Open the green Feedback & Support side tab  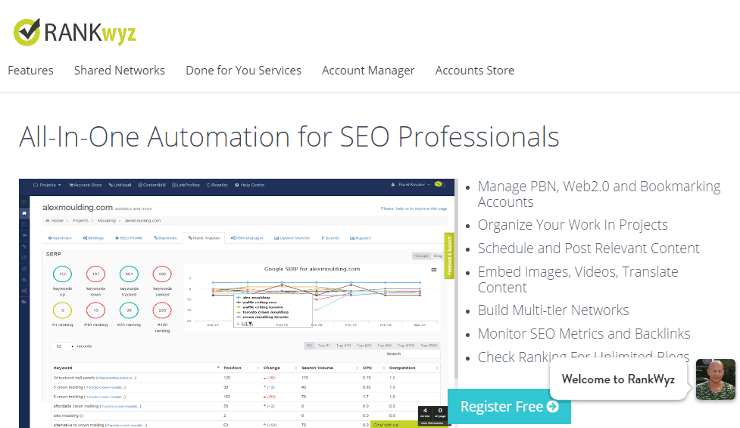449,256
